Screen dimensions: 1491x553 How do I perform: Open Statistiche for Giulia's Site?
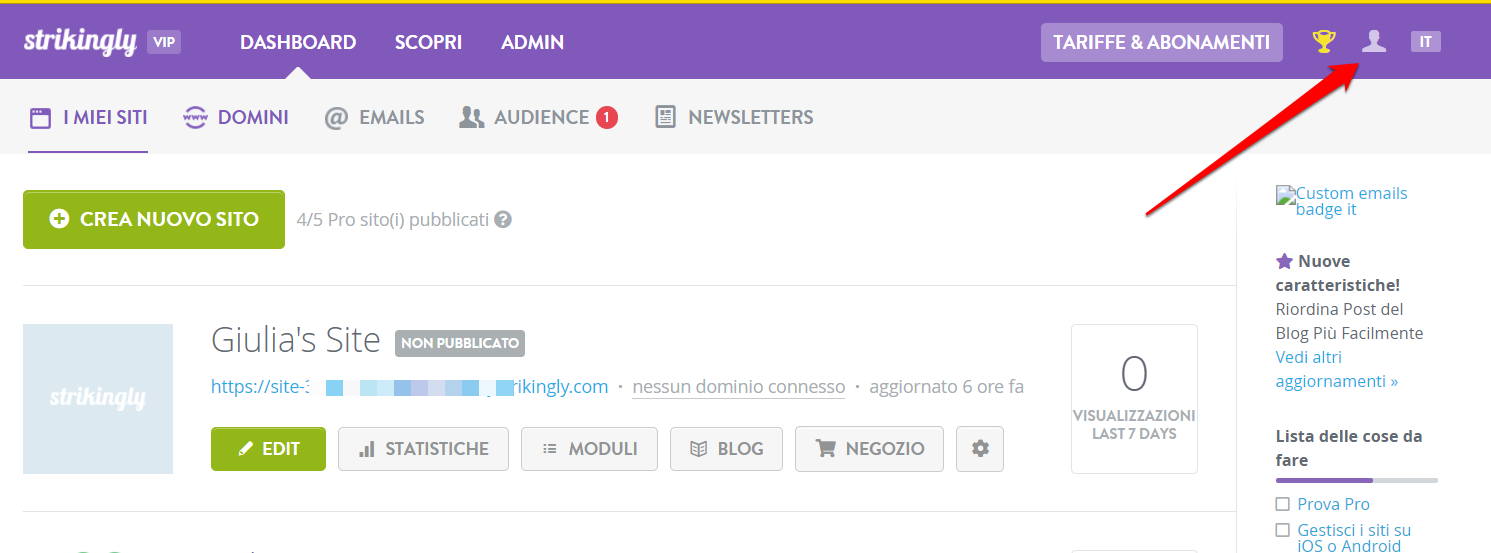tap(423, 449)
